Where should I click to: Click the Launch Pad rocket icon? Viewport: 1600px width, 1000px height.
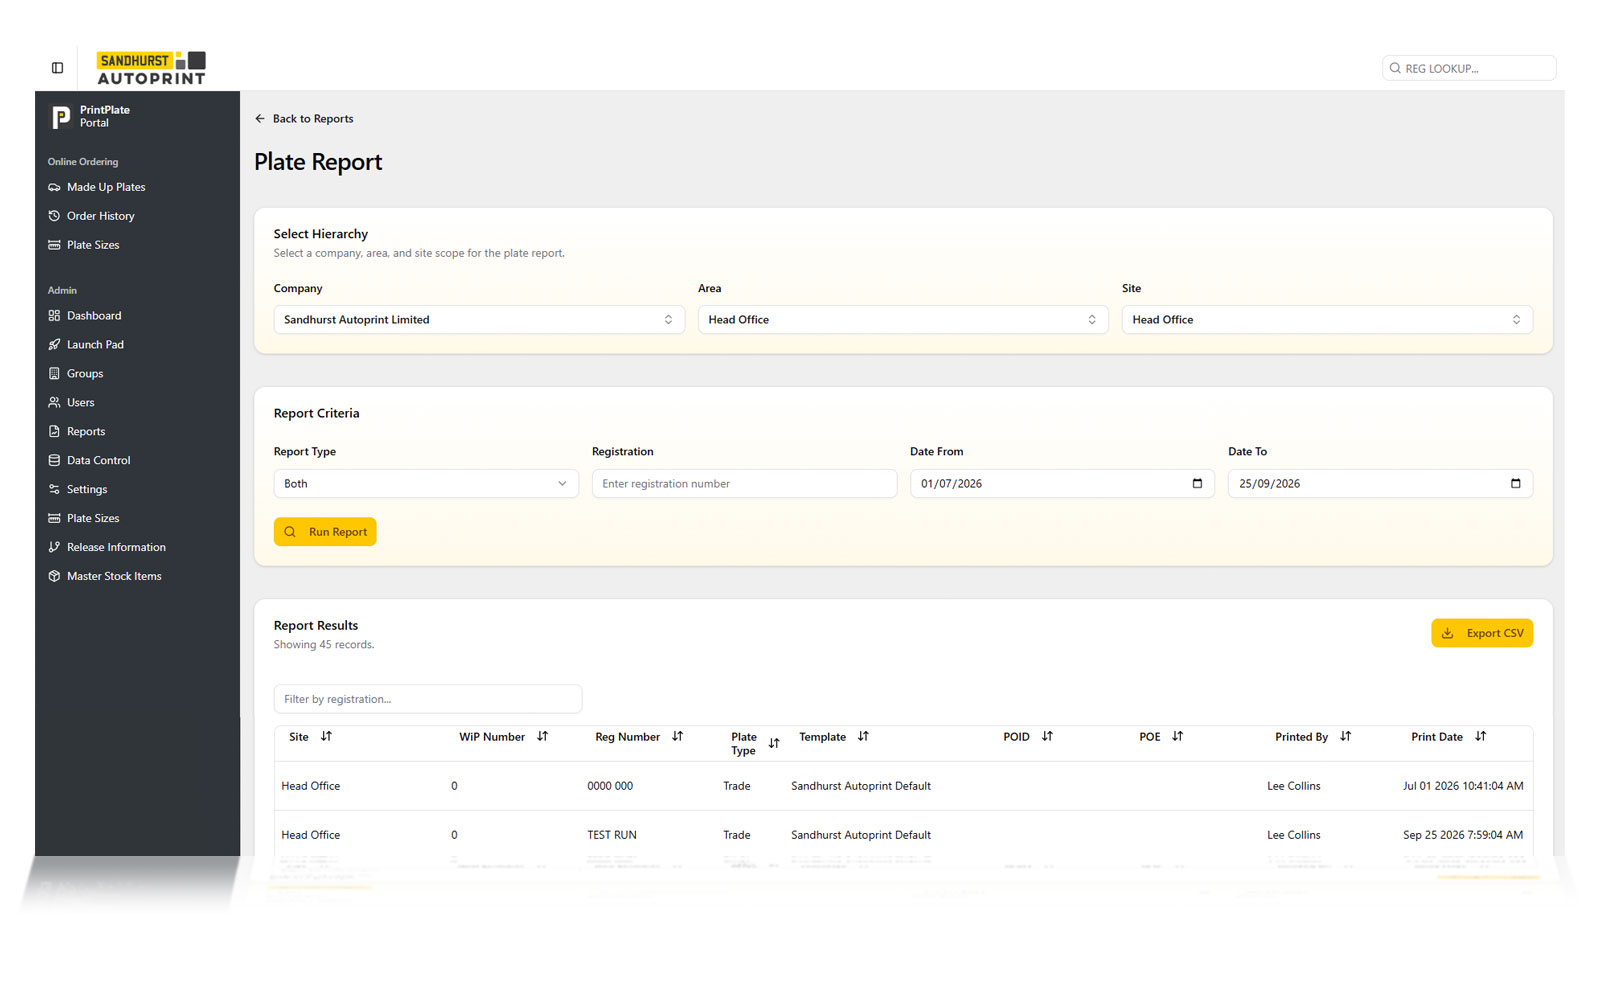pos(54,345)
